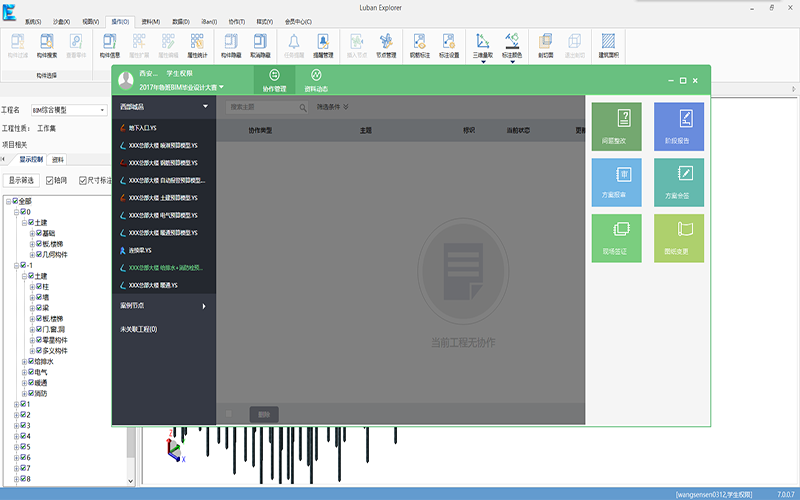The height and width of the screenshot is (500, 800).
Task: Click the 钢筋标注 ribbon icon
Action: click(419, 45)
